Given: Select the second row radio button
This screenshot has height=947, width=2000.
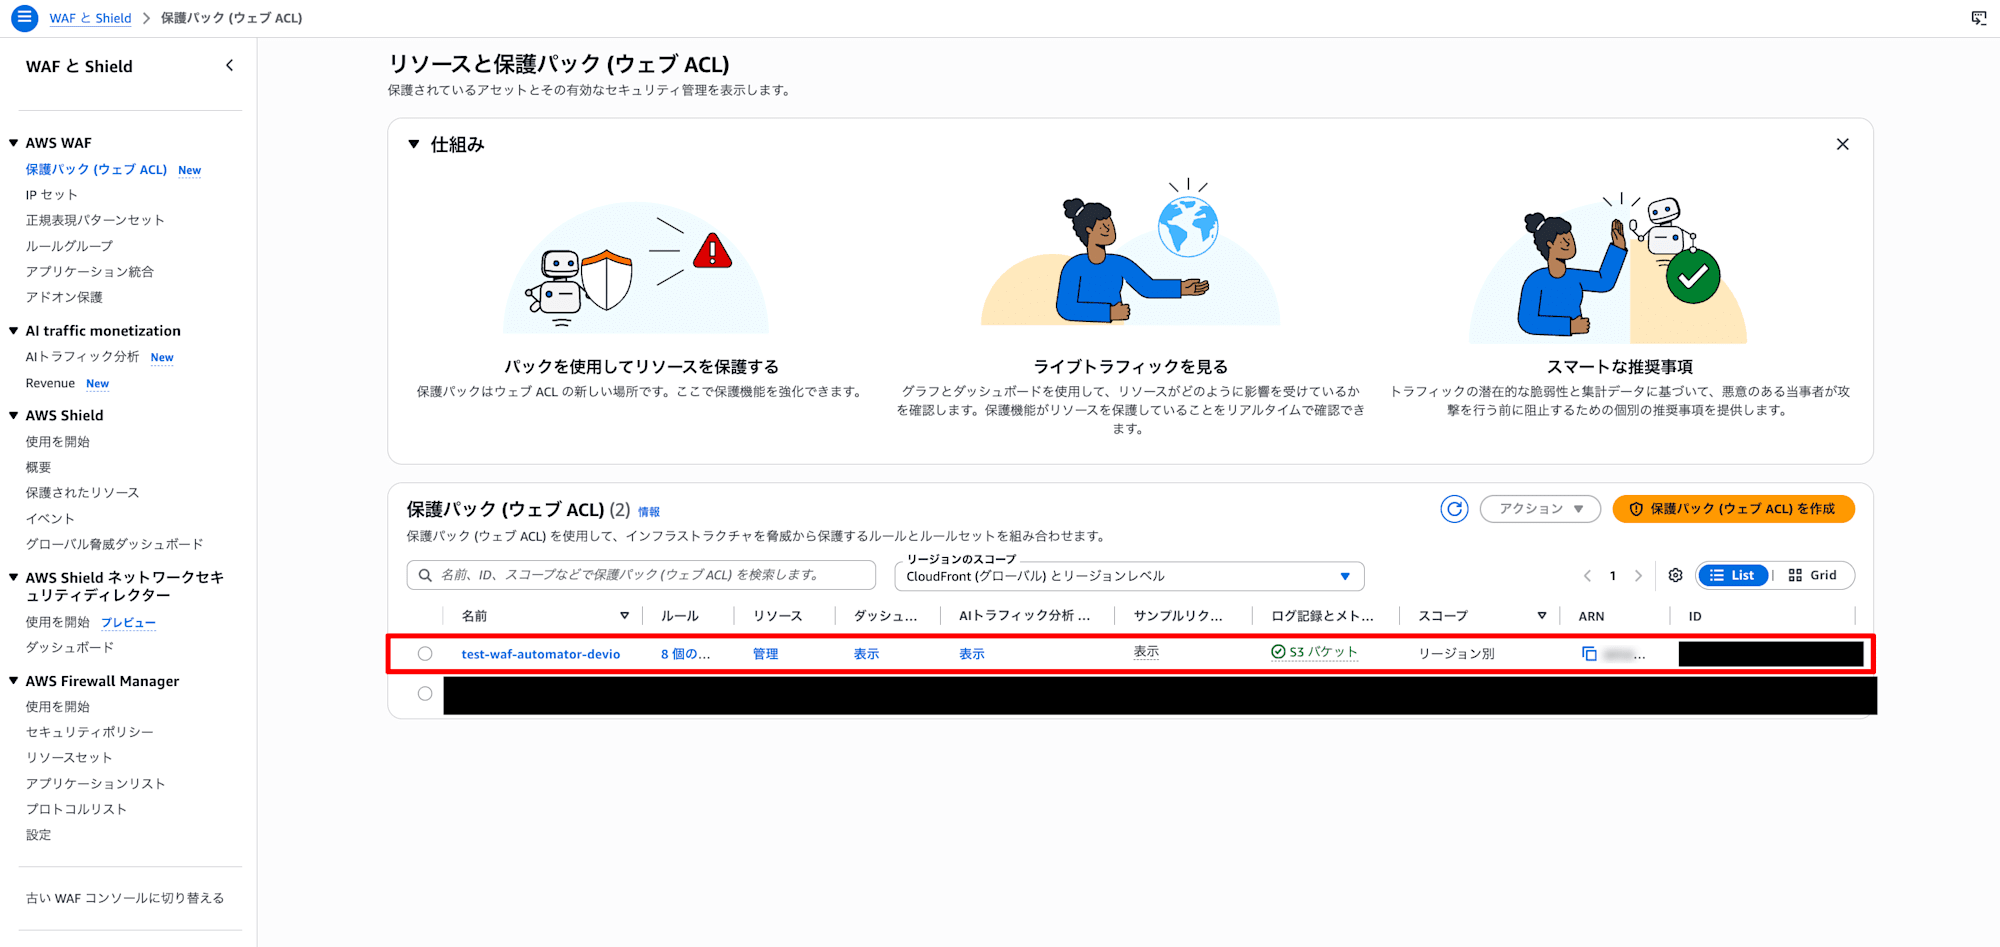Looking at the screenshot, I should (x=425, y=694).
